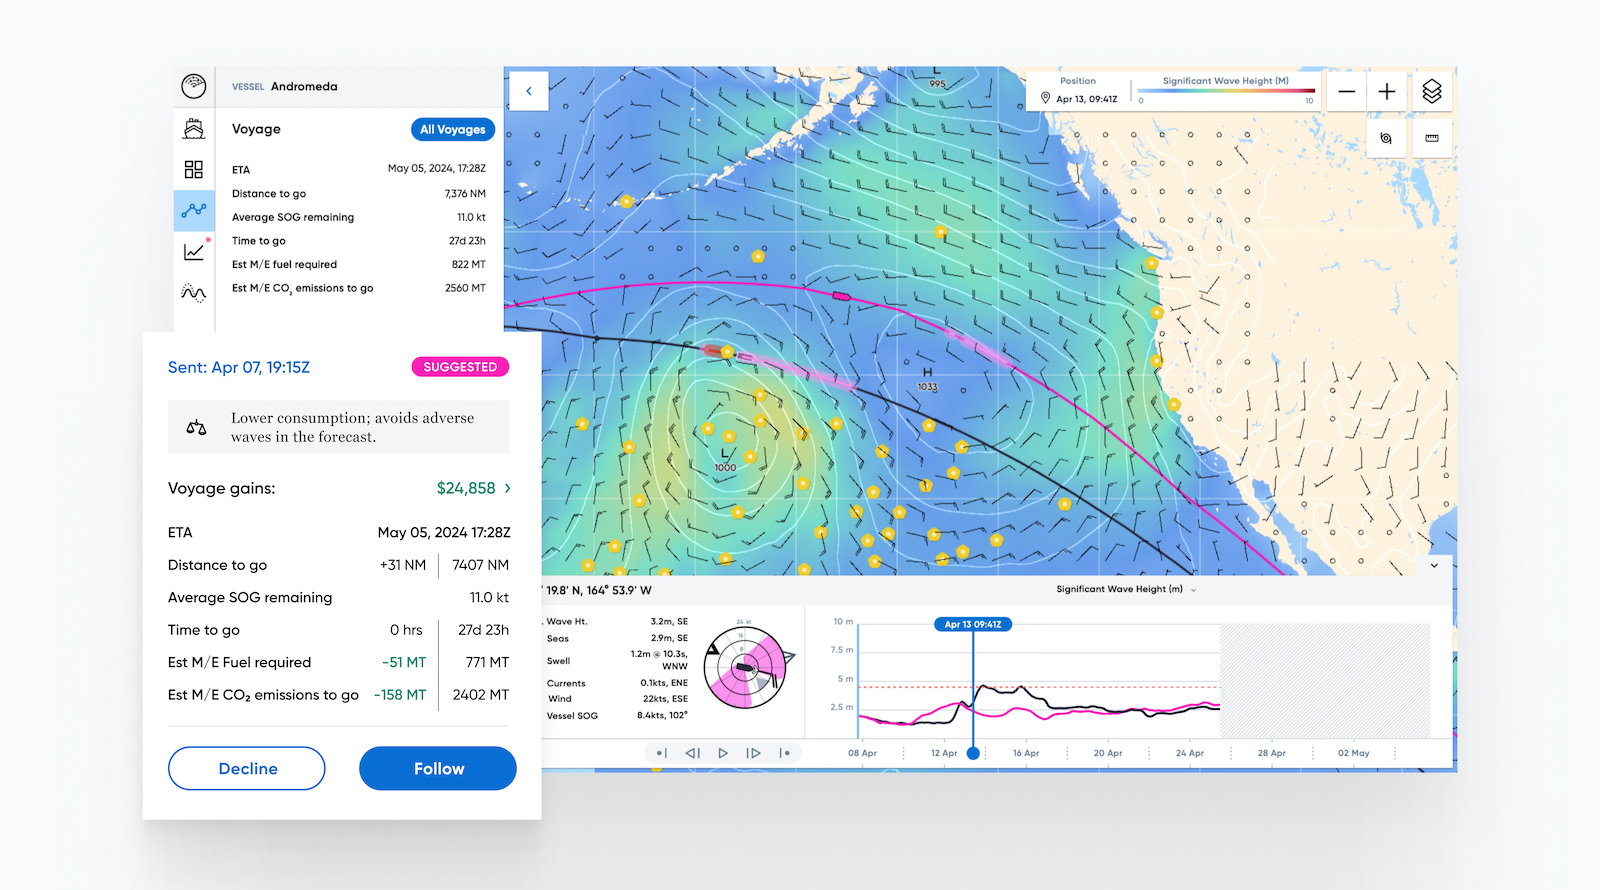Open the radar icon at sidebar top
Screen dimensions: 1600x890
click(x=194, y=86)
